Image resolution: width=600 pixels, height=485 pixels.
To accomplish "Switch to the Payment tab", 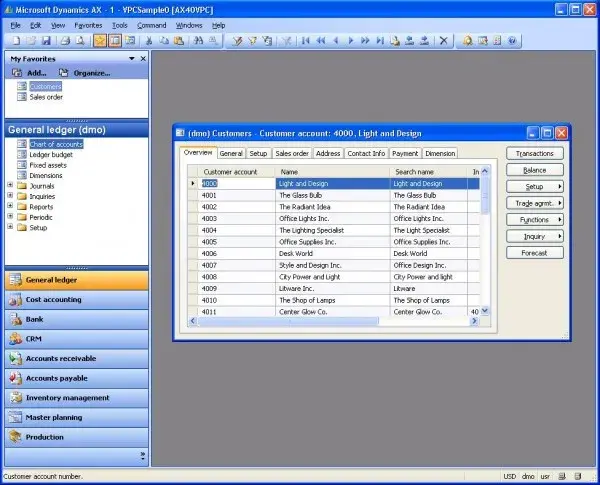I will click(x=405, y=154).
